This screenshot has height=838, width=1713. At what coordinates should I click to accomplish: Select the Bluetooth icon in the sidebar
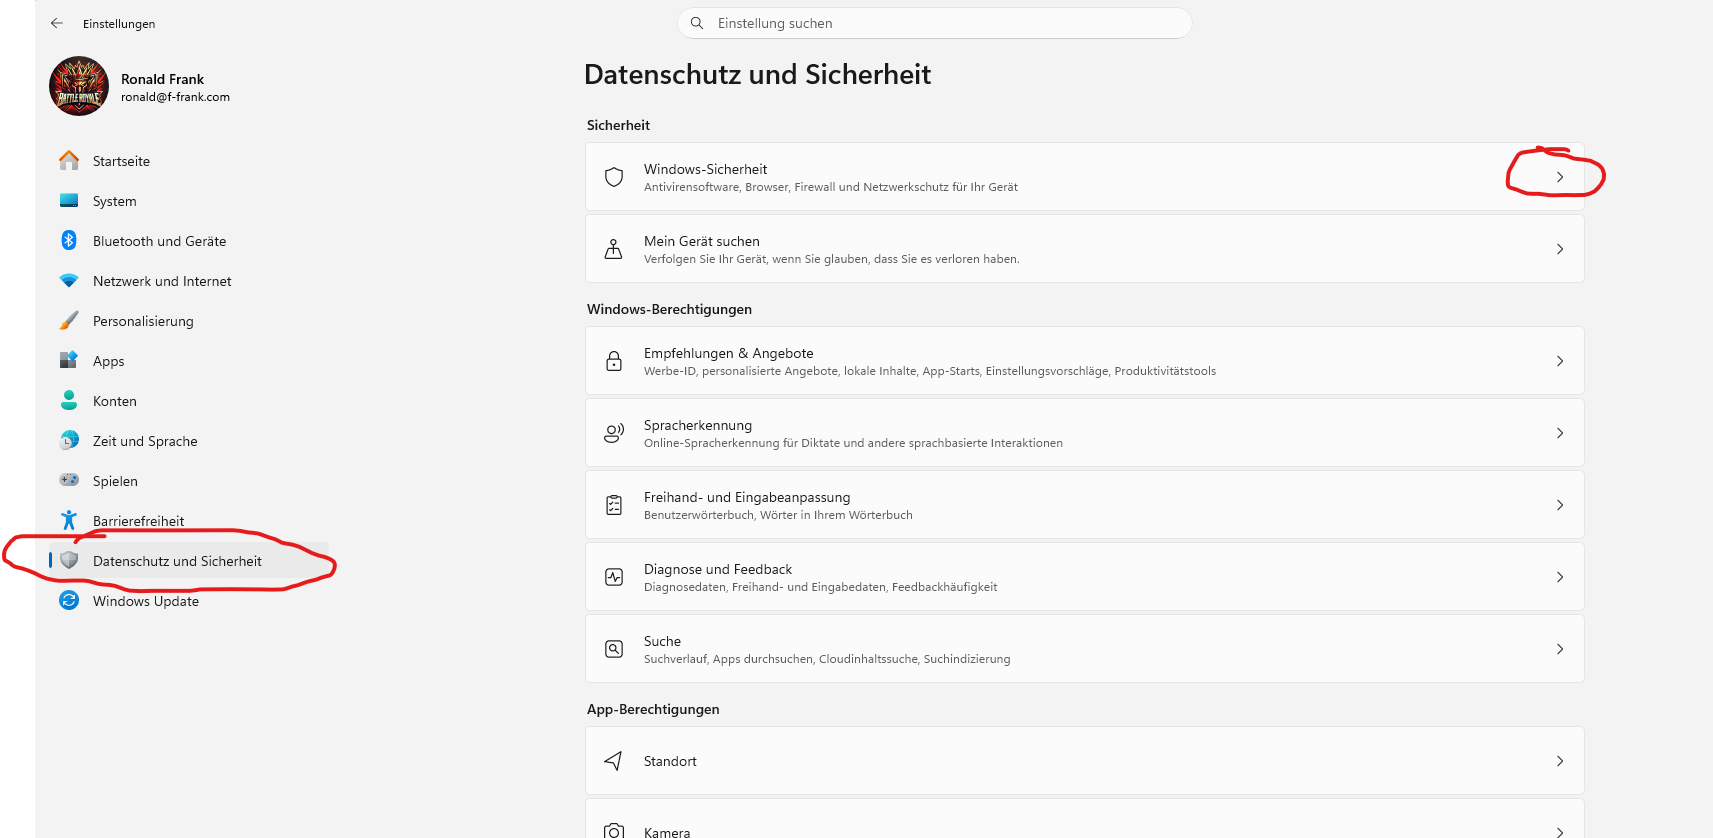click(x=69, y=240)
